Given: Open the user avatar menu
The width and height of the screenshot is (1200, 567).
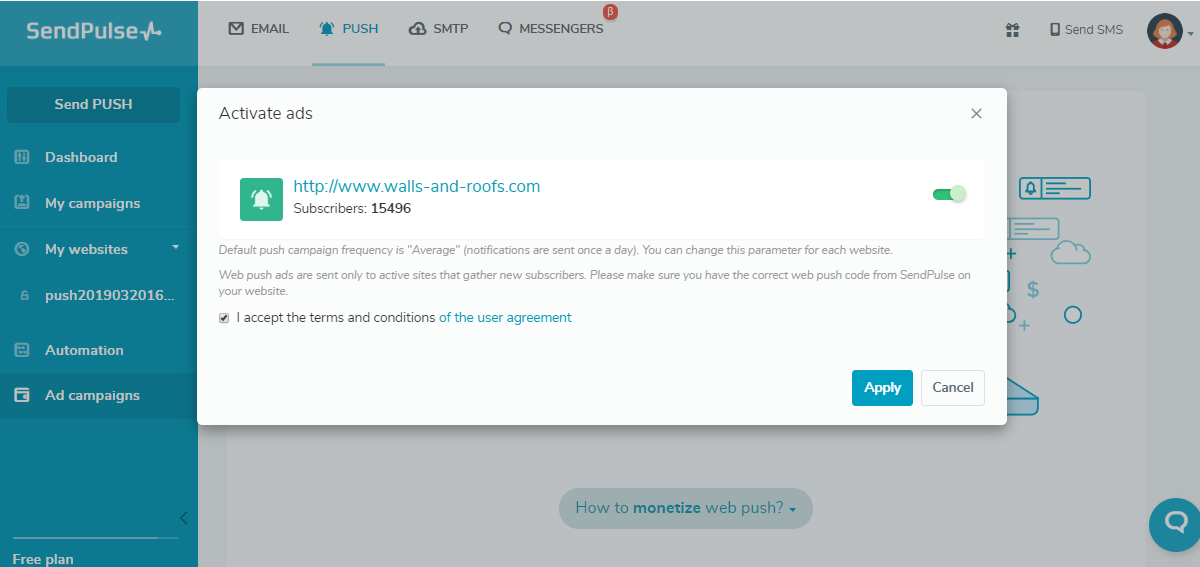Looking at the screenshot, I should [1170, 31].
